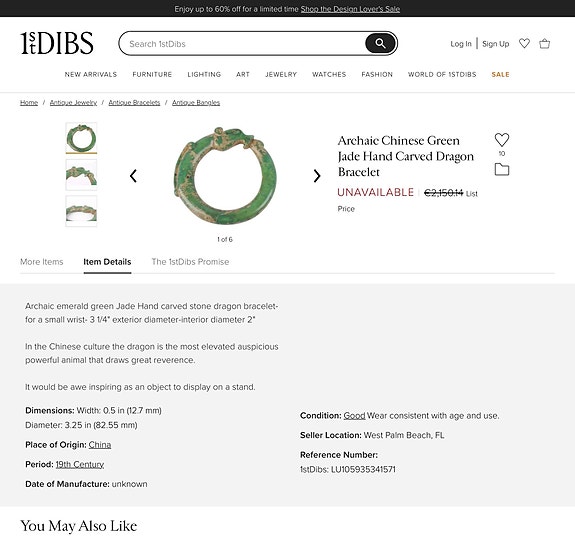
Task: Switch to Item Details tab
Action: (x=107, y=262)
